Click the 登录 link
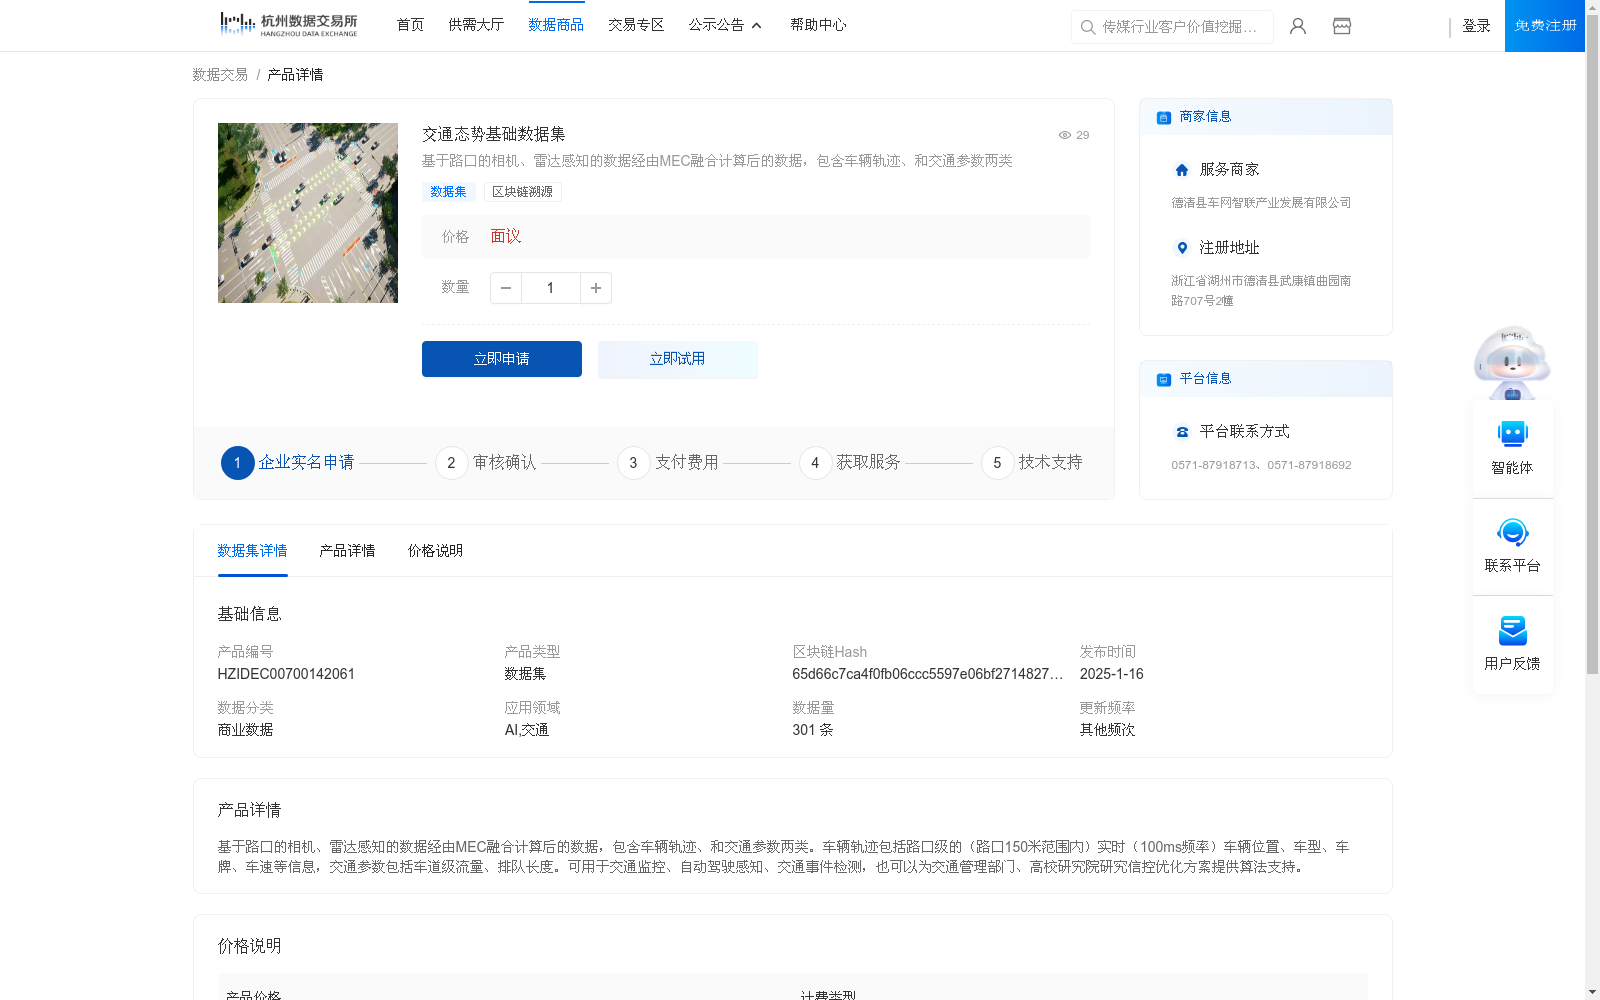The width and height of the screenshot is (1600, 1000). click(x=1476, y=26)
